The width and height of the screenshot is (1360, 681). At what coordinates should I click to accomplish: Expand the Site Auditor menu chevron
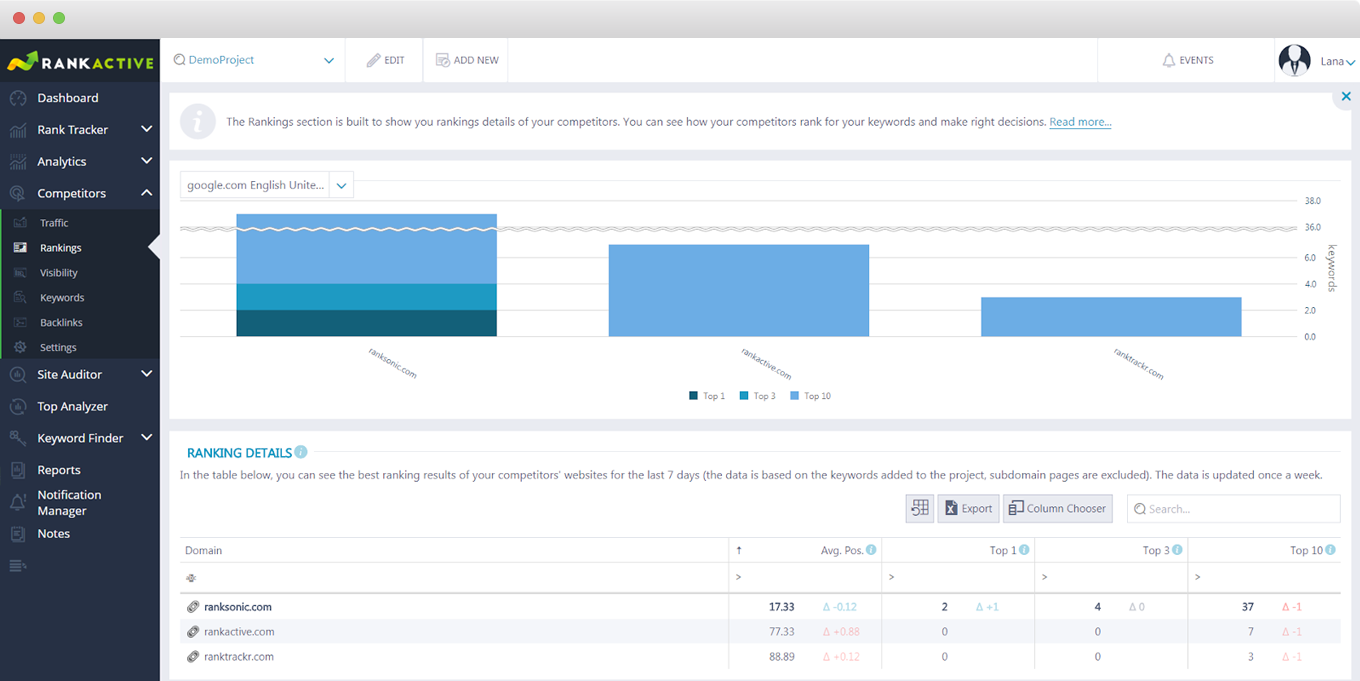pos(147,374)
